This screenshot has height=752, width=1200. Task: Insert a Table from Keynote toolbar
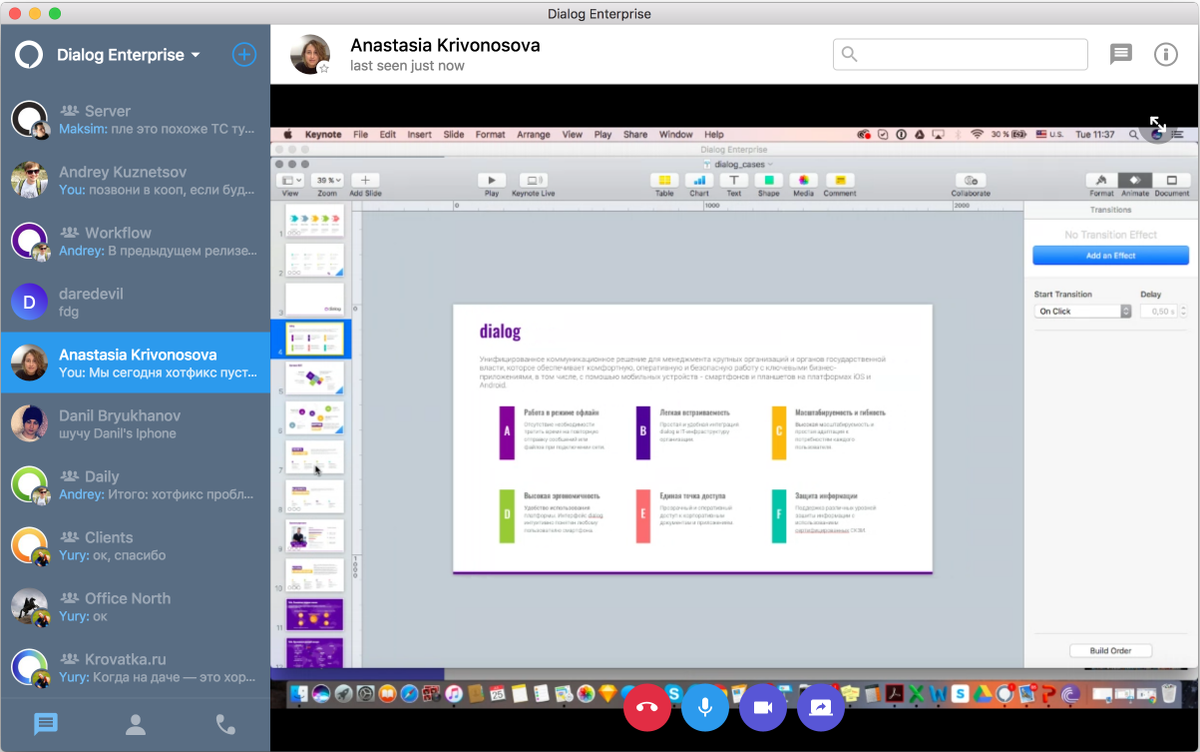click(664, 180)
